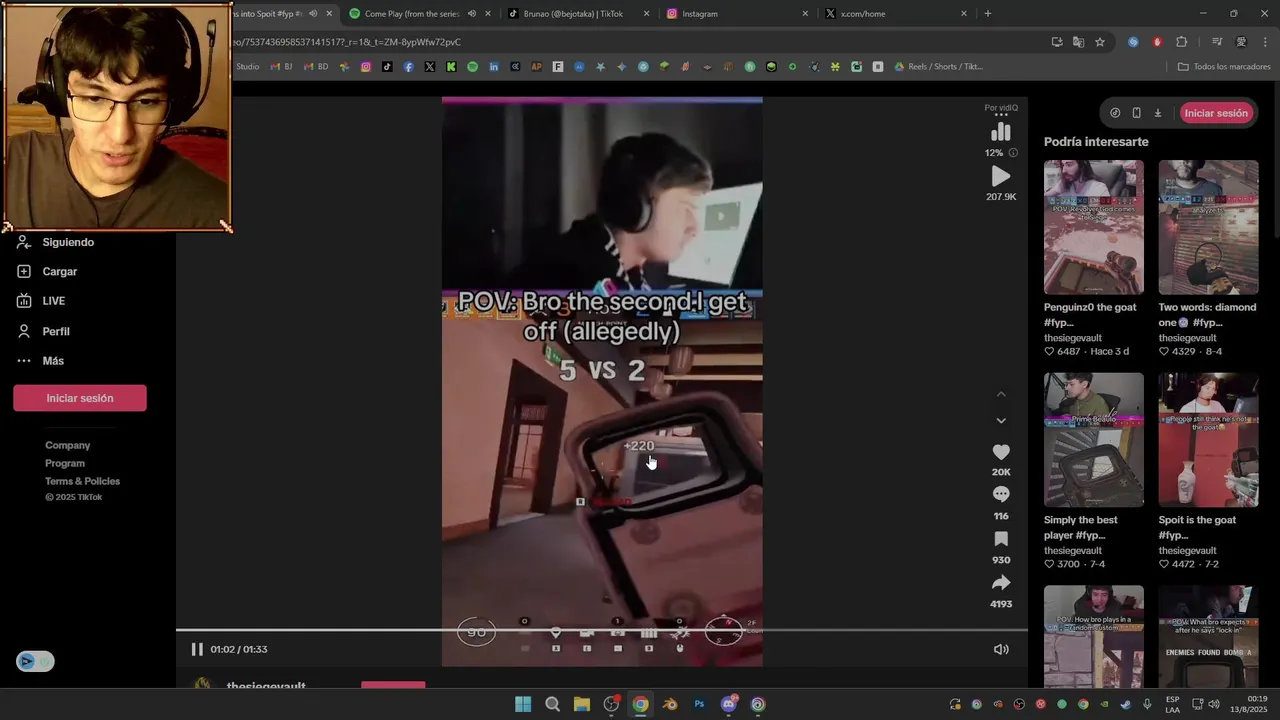Open the Program footer link
This screenshot has width=1280, height=720.
tap(65, 463)
